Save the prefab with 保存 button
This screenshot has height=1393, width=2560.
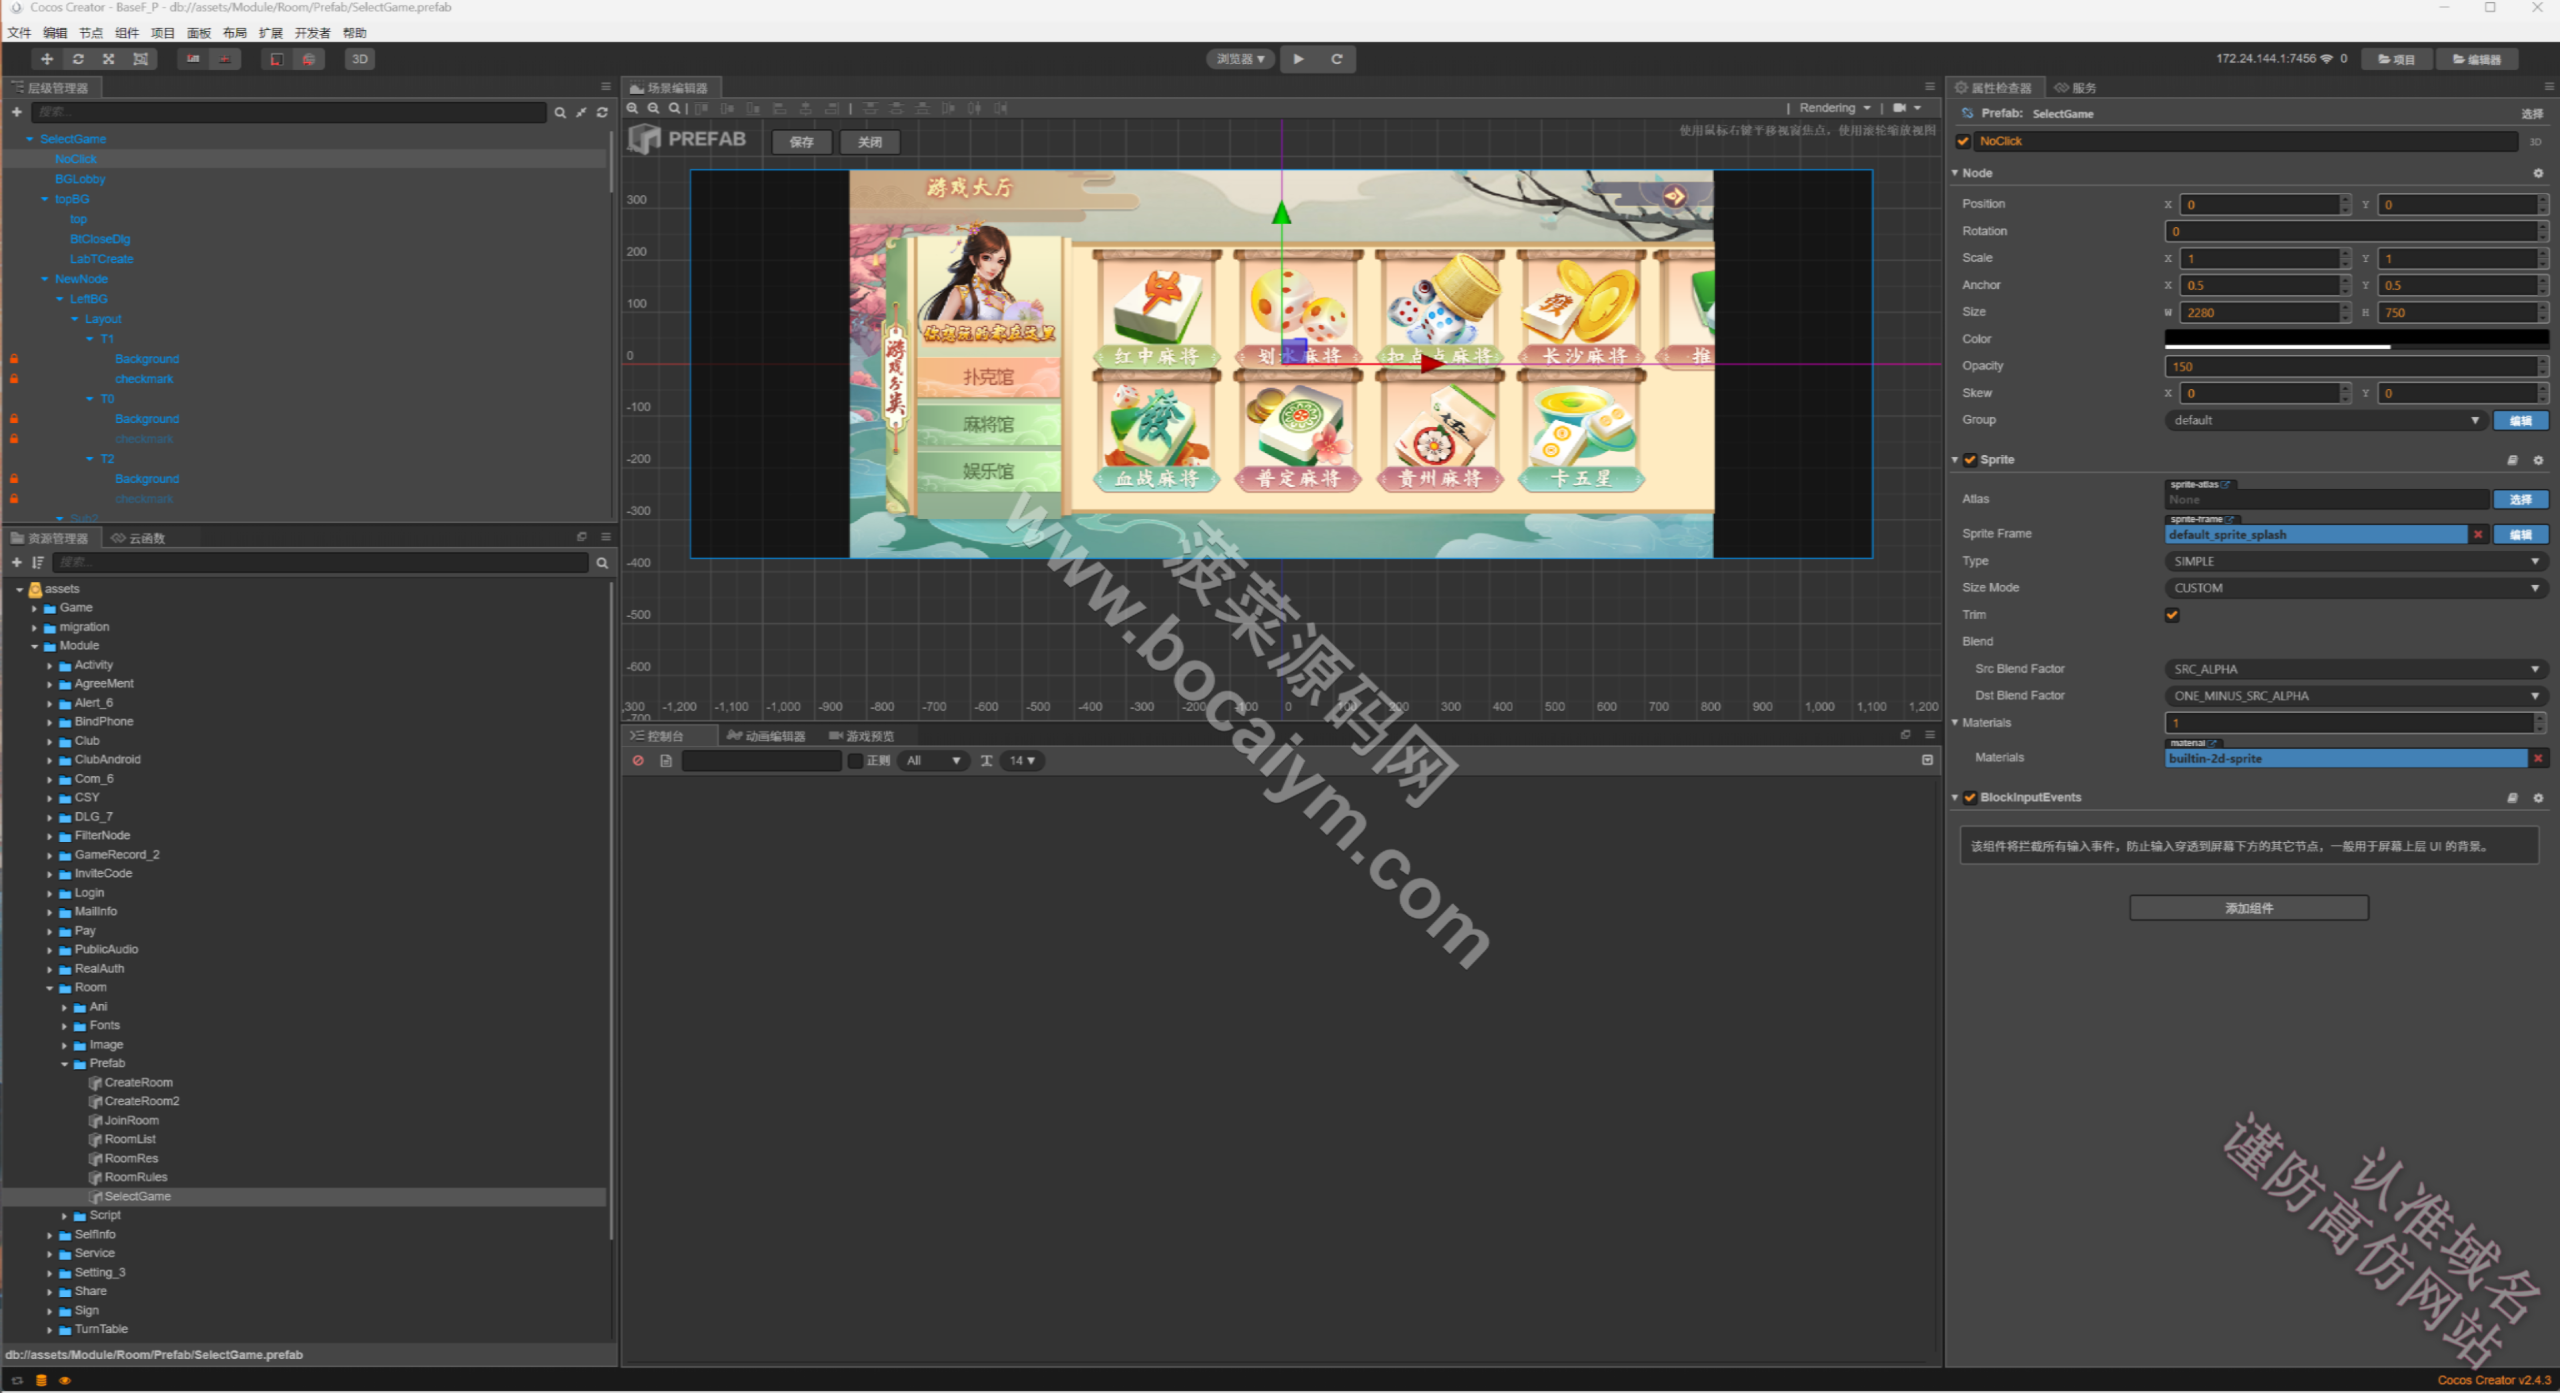point(801,142)
